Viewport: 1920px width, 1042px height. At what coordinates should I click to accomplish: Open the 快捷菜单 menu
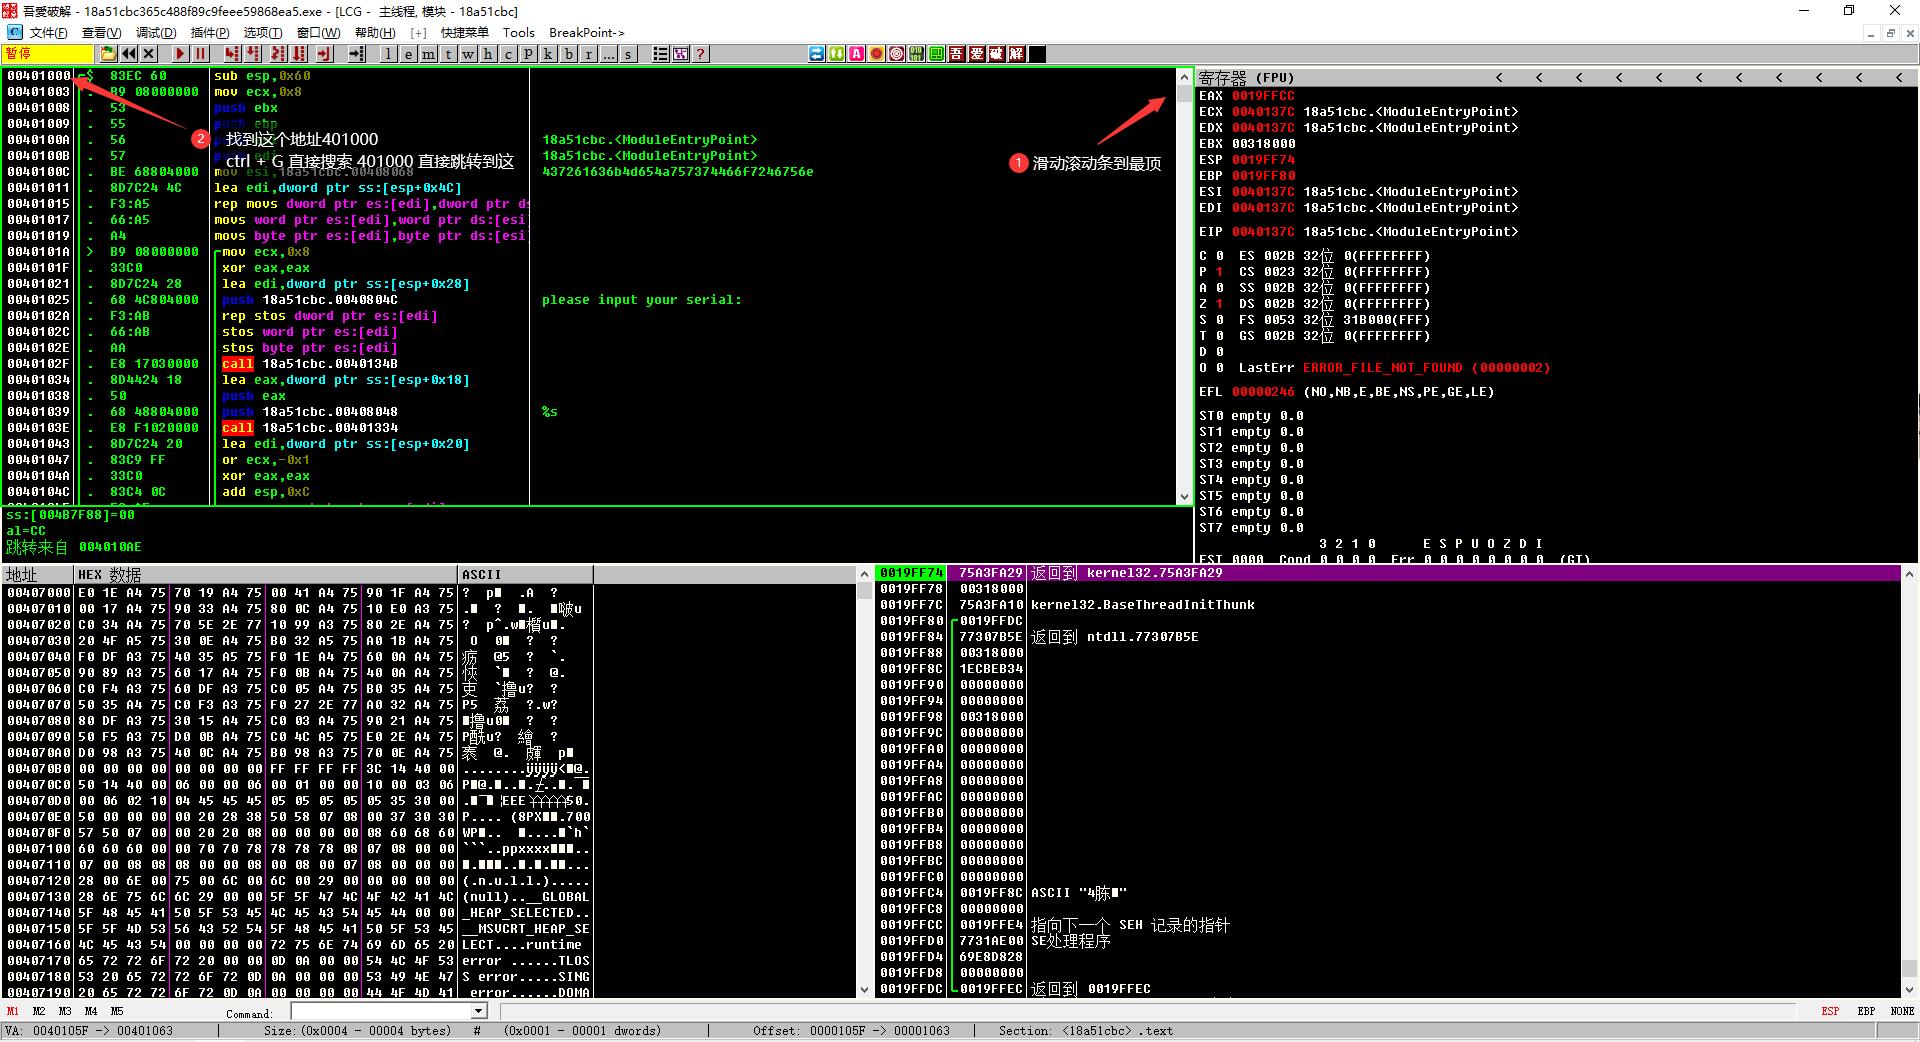(465, 33)
